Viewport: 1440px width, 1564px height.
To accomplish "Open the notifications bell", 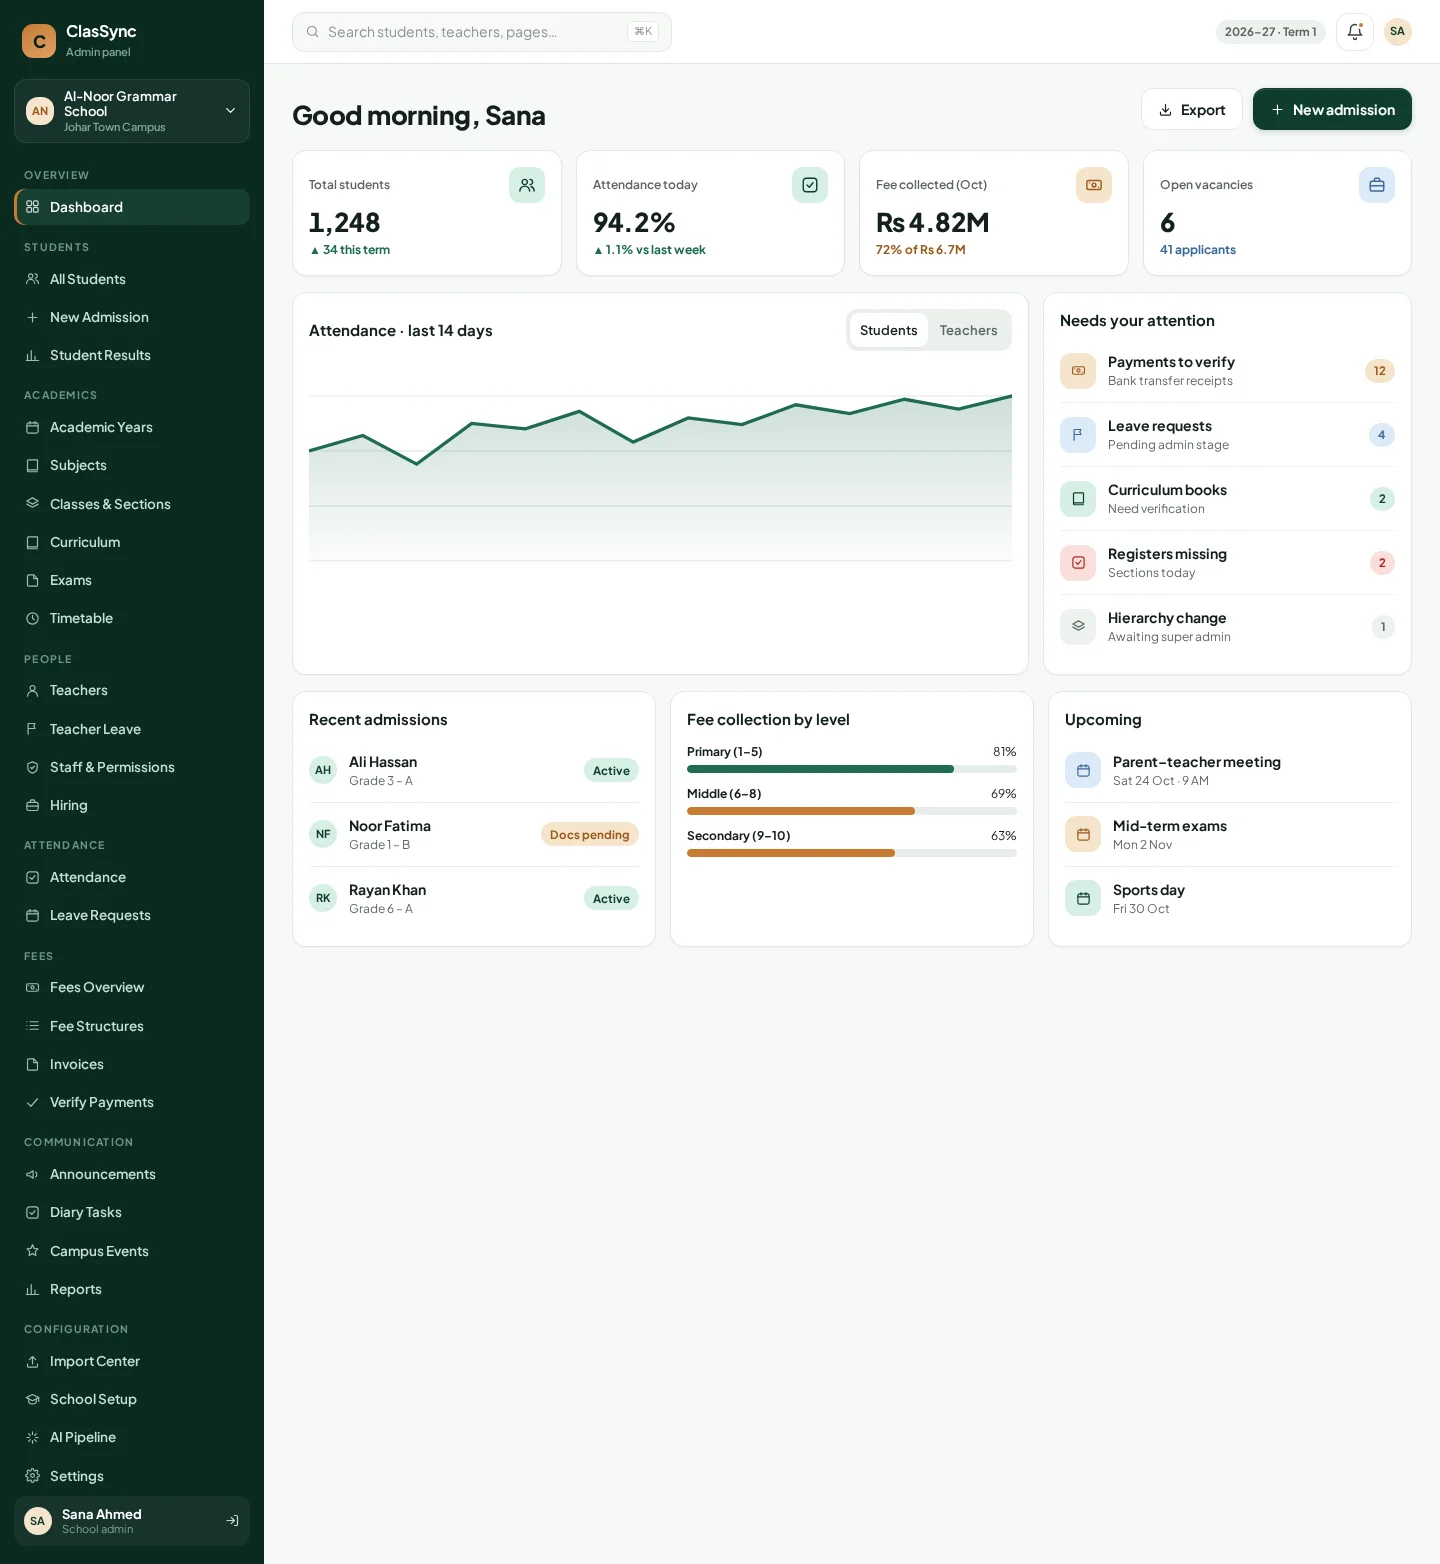I will click(1355, 32).
